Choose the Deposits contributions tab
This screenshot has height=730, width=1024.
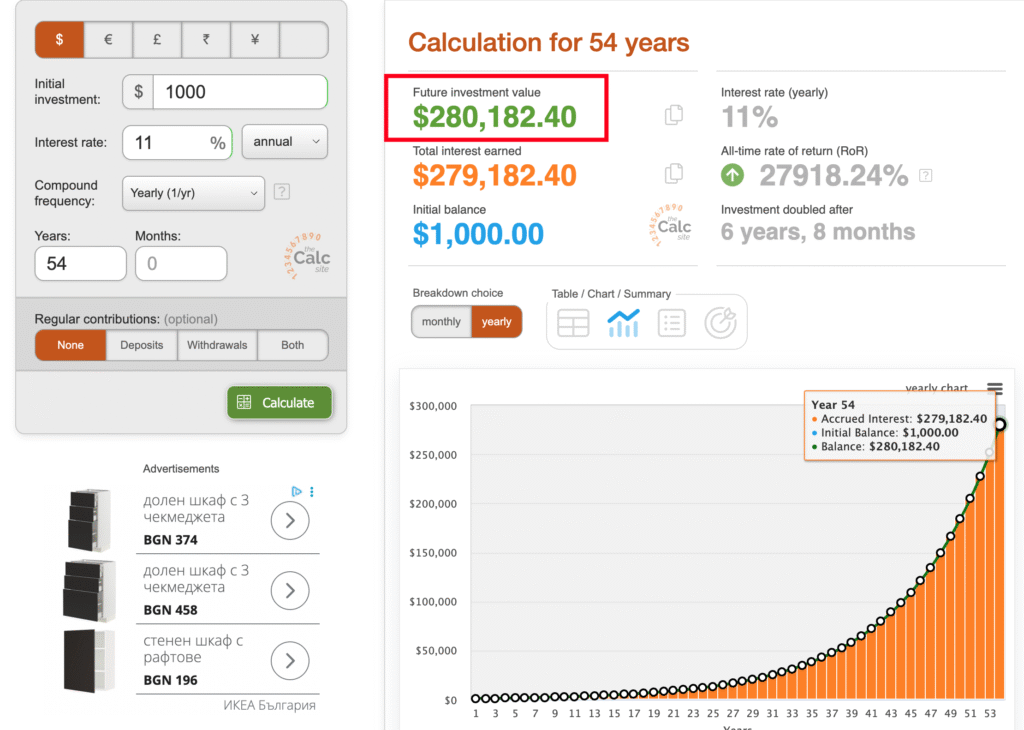tap(142, 345)
